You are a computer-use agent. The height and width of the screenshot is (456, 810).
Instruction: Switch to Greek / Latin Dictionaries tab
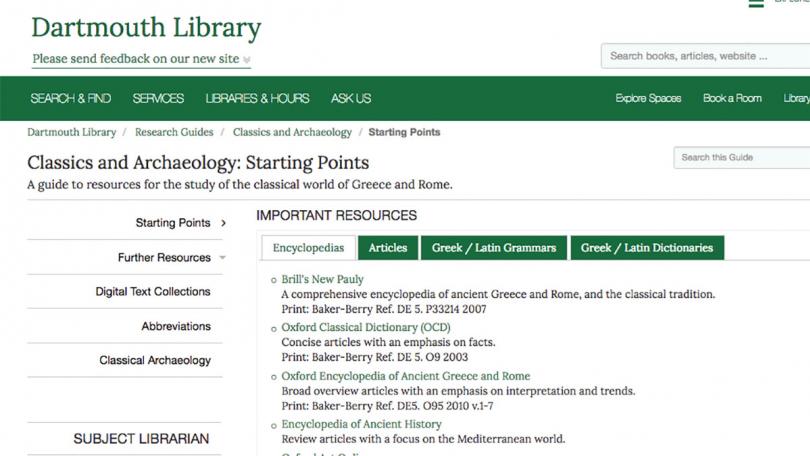coord(647,248)
